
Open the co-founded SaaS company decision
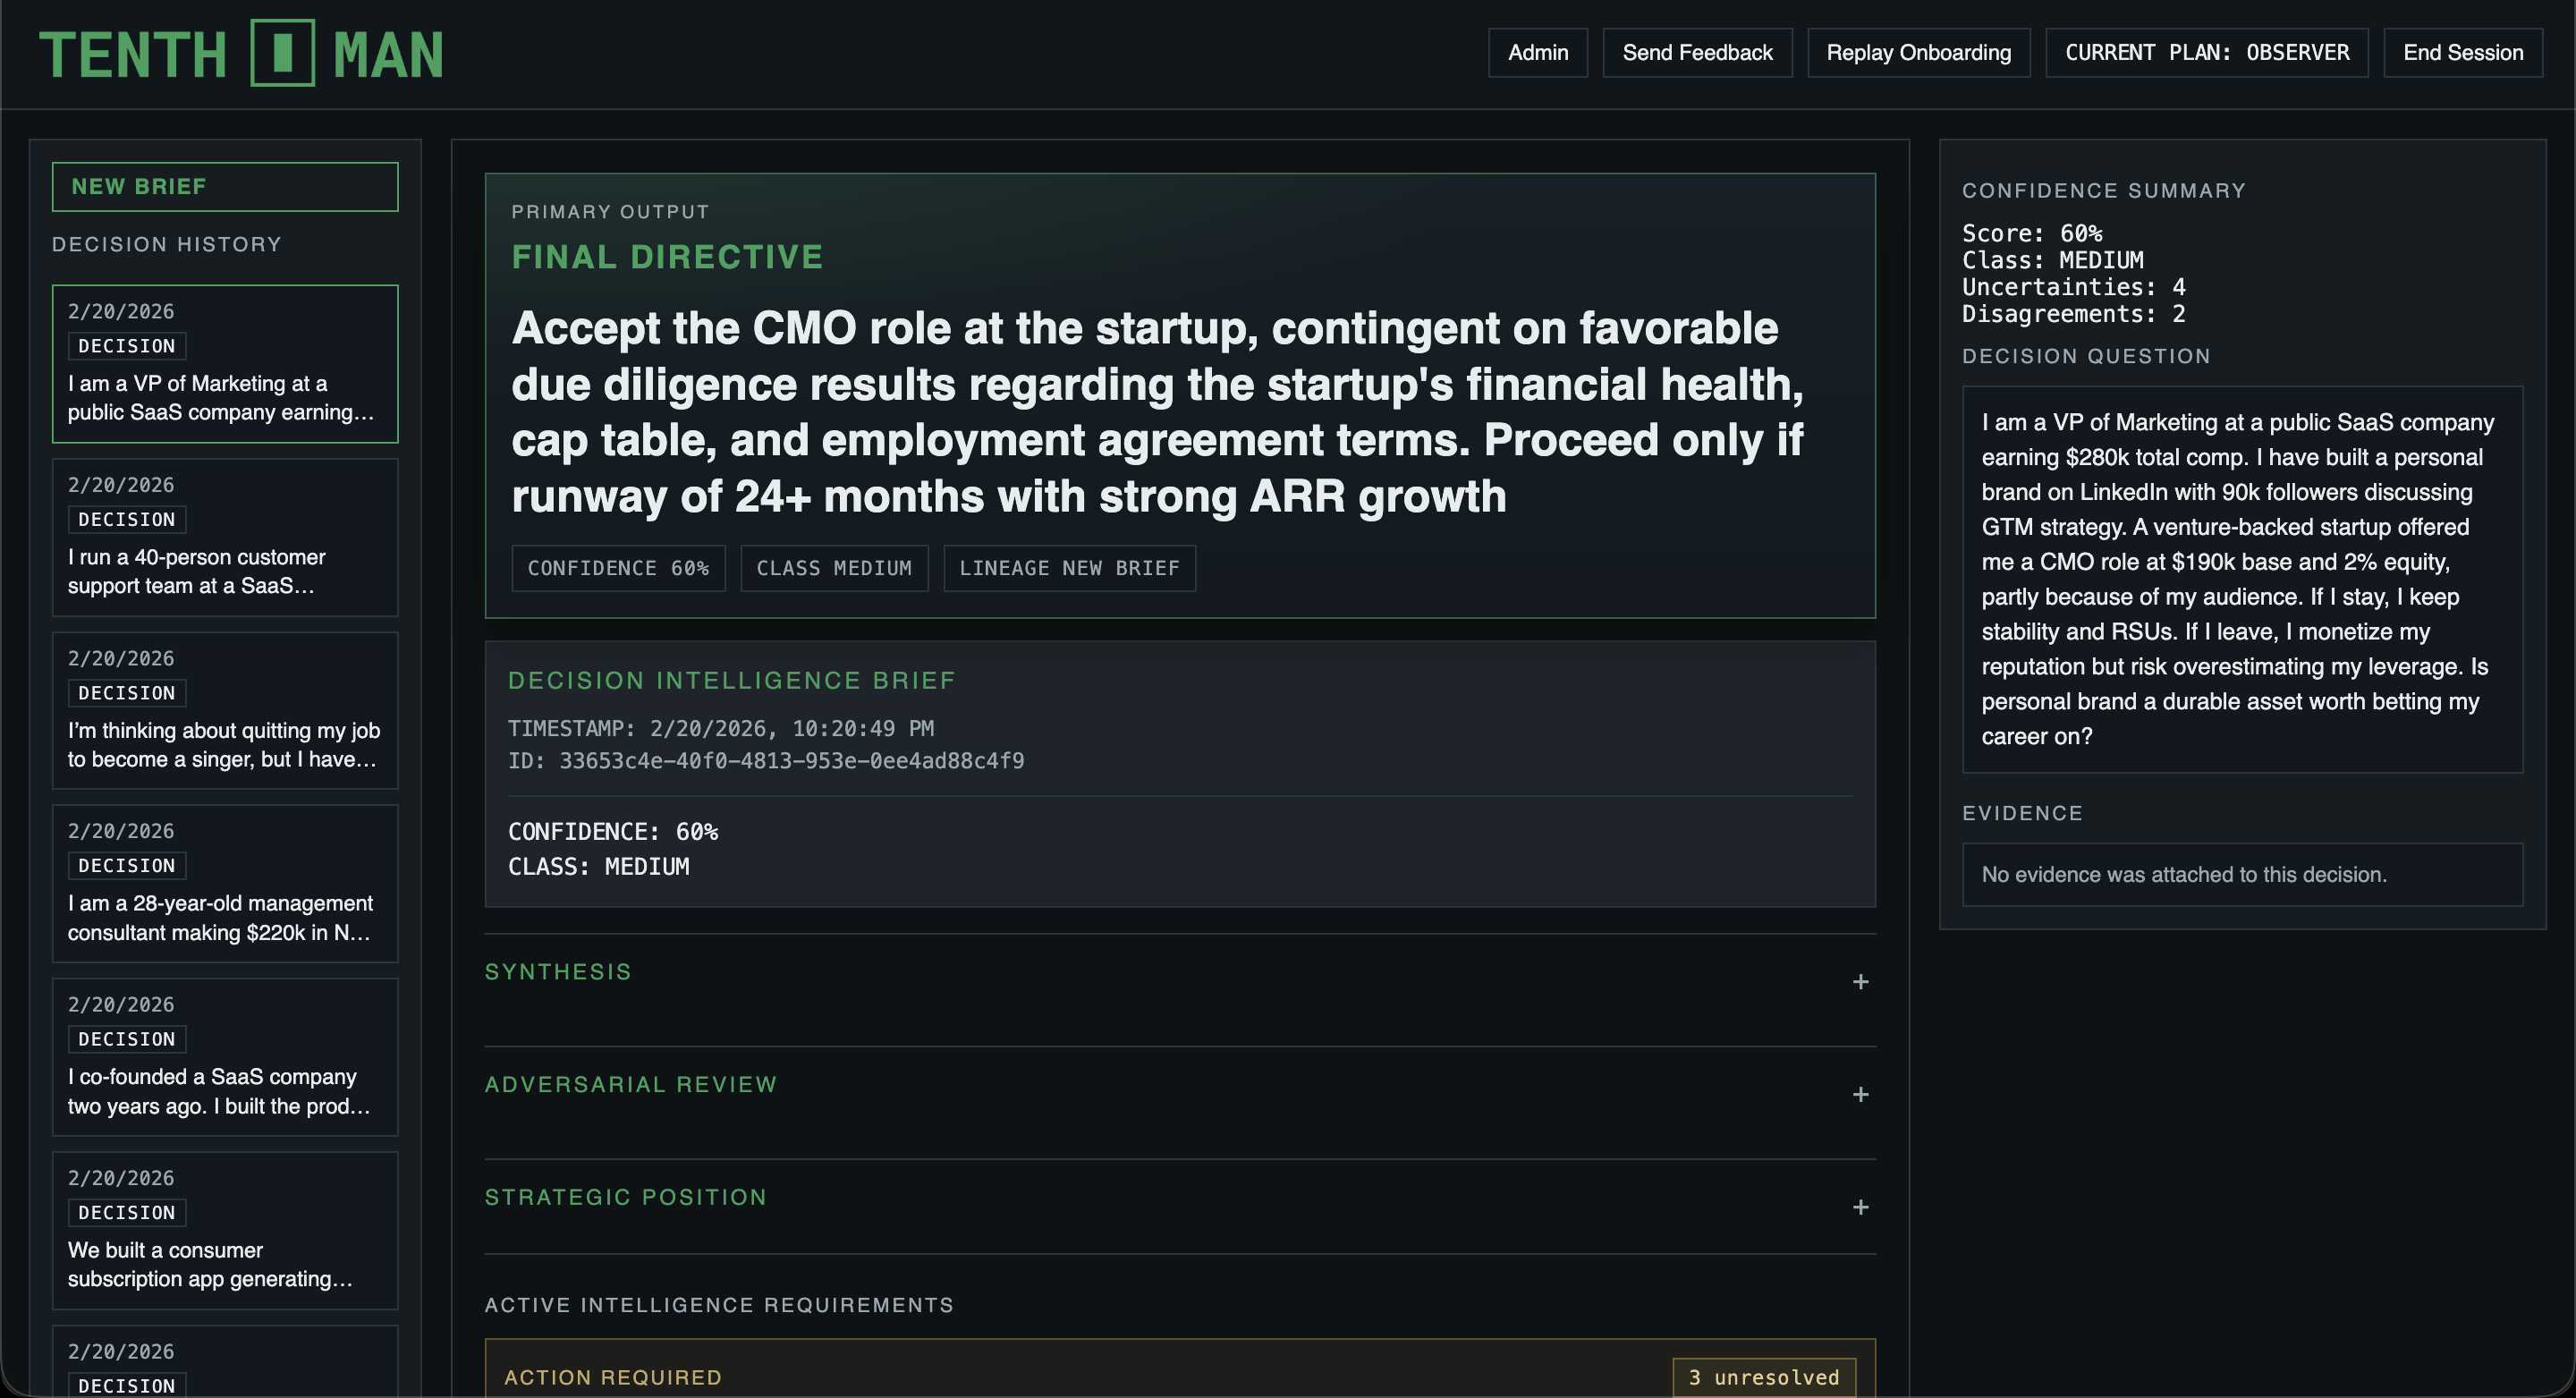coord(225,1057)
